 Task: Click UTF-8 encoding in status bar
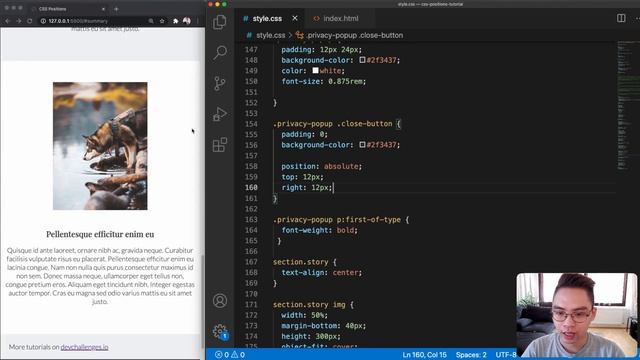point(506,355)
